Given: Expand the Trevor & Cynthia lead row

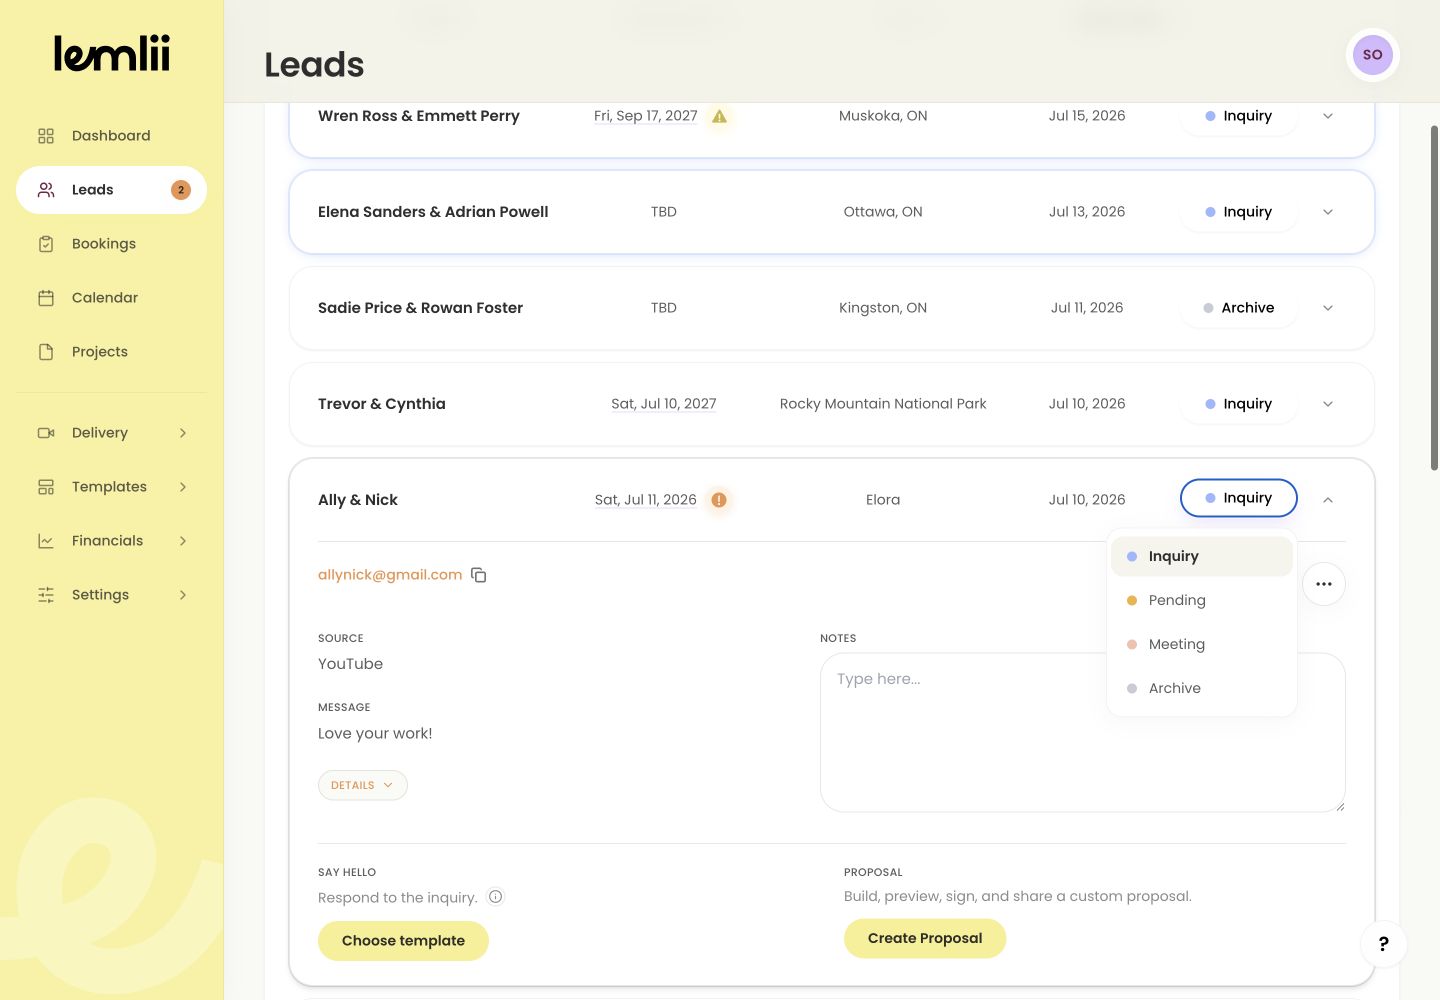Looking at the screenshot, I should click(x=1328, y=404).
